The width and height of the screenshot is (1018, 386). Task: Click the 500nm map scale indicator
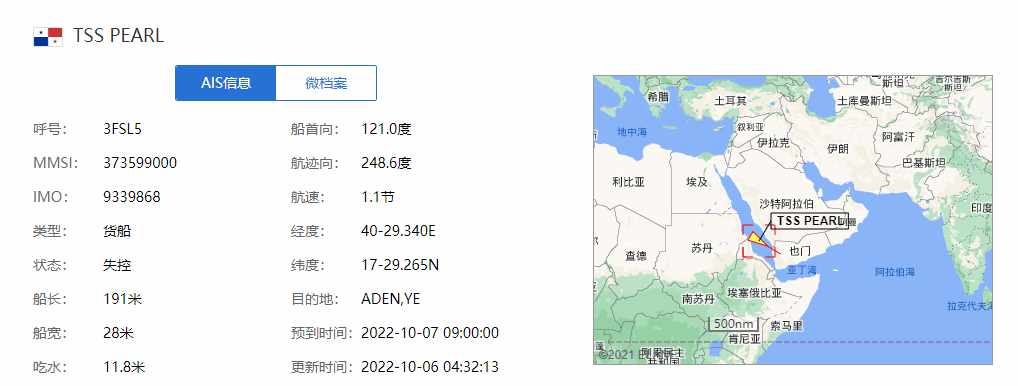(734, 324)
